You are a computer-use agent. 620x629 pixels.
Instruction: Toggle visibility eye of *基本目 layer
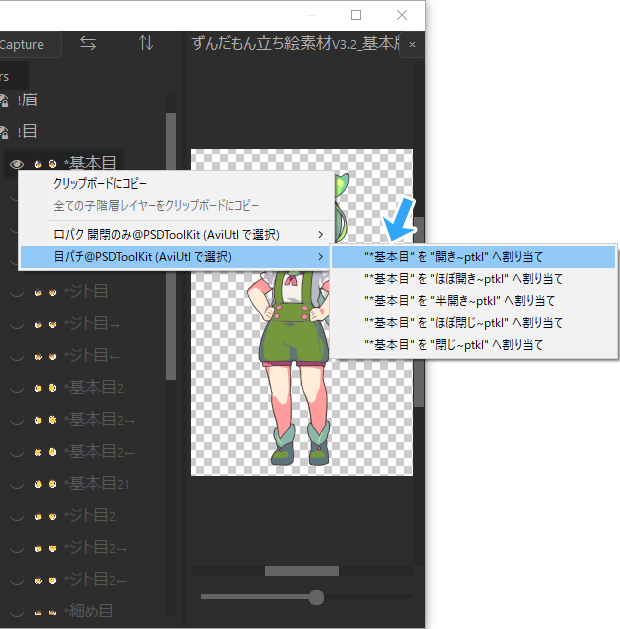(x=17, y=164)
